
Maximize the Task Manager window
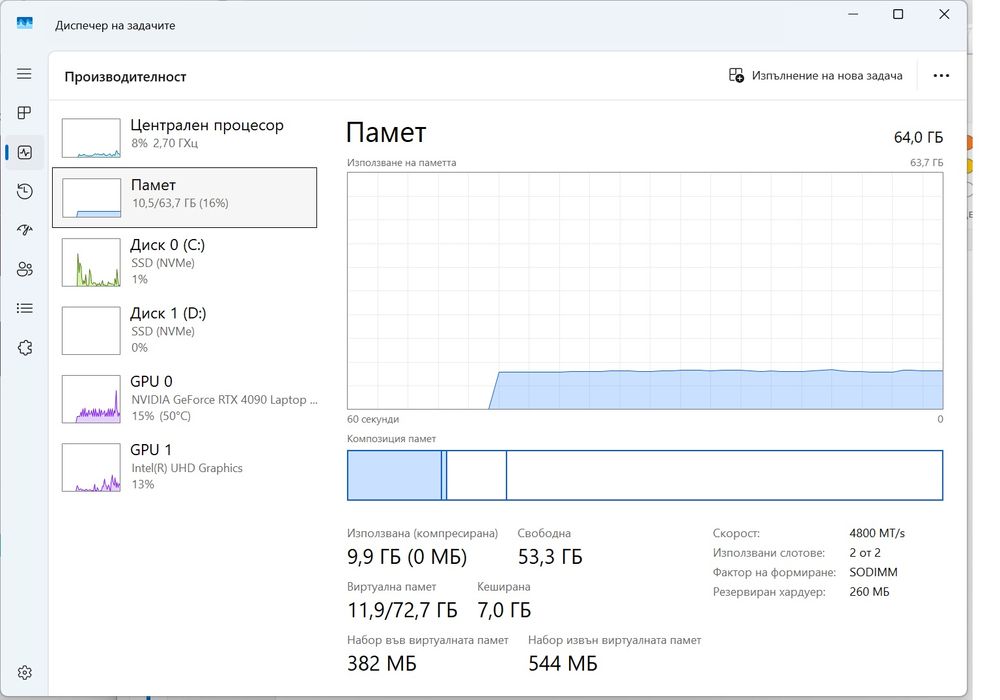[x=898, y=15]
